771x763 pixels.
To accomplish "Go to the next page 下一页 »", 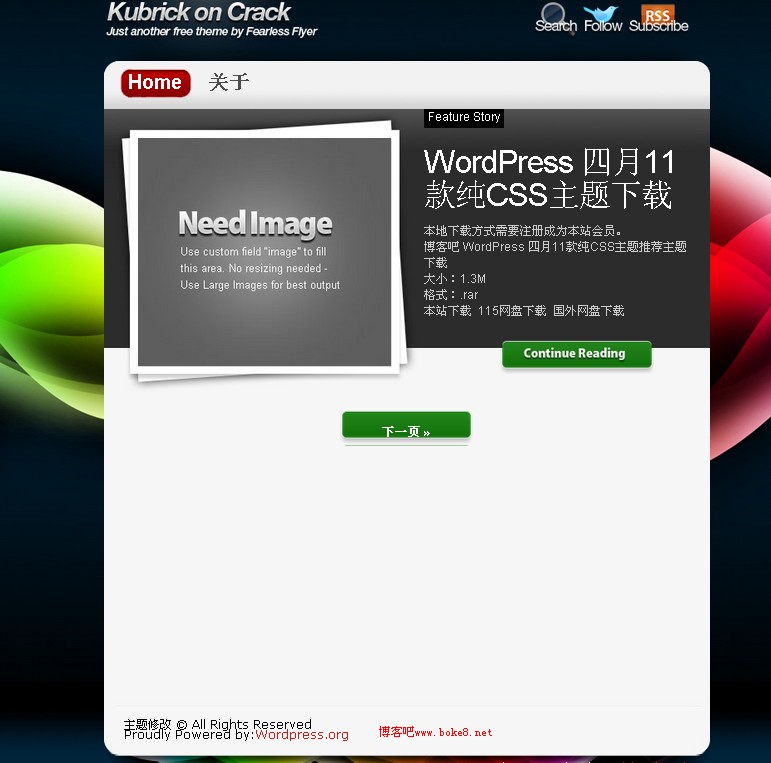I will click(406, 425).
